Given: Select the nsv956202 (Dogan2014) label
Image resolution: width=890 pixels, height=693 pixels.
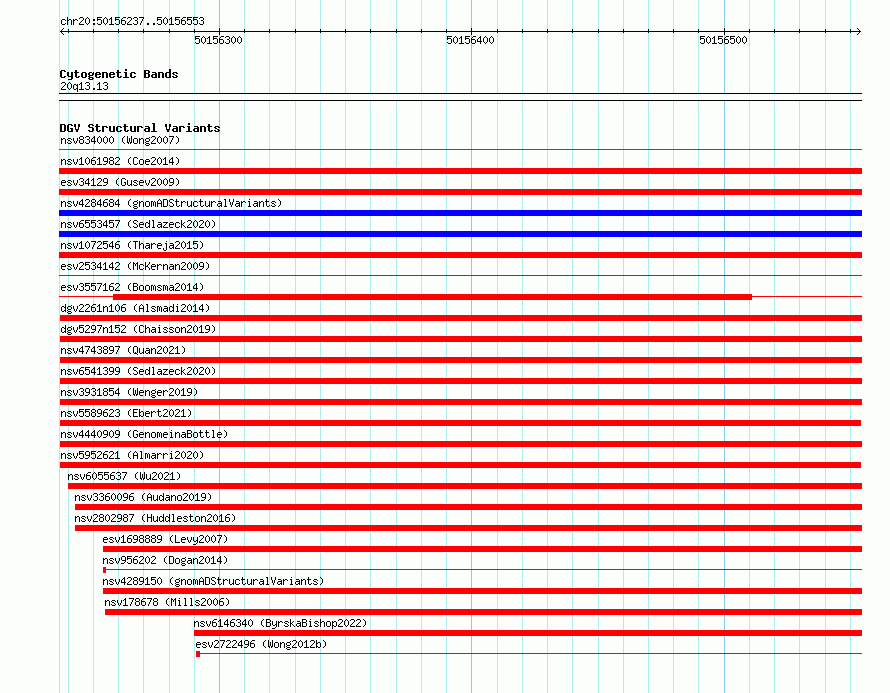Looking at the screenshot, I should [165, 560].
